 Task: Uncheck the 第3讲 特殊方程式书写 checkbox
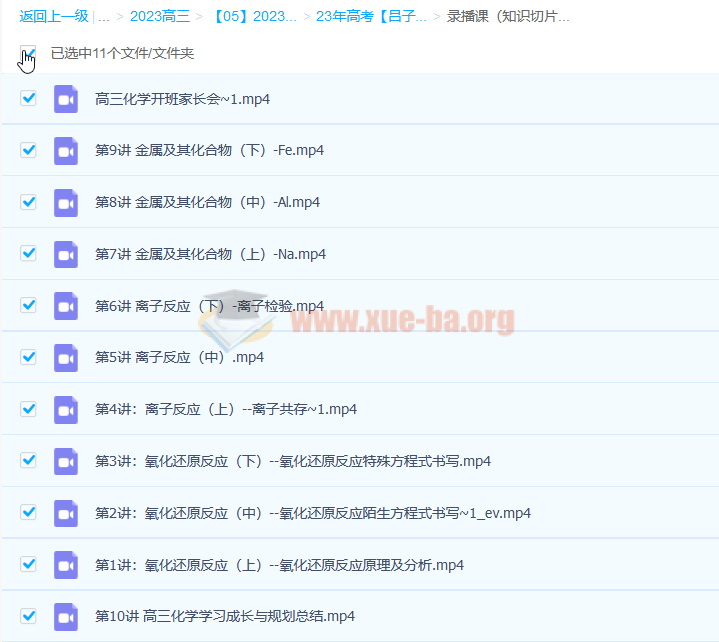click(x=28, y=460)
